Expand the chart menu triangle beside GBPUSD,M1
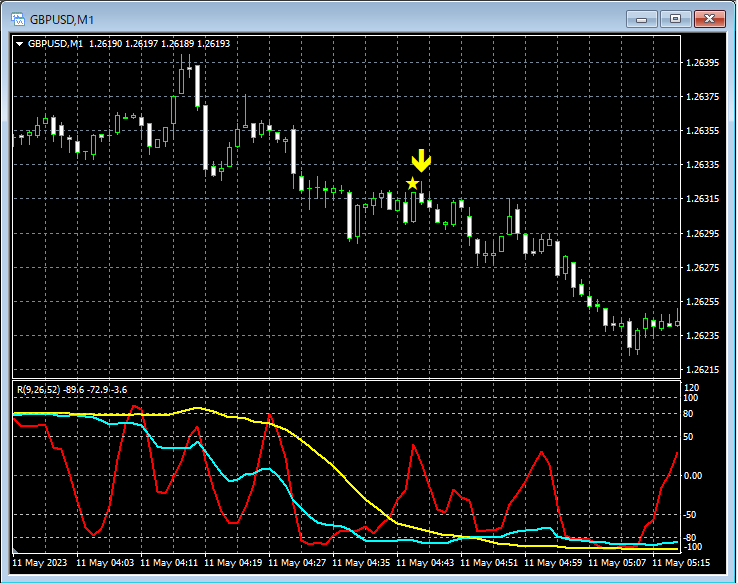Viewport: 738px width, 583px height. coord(19,44)
